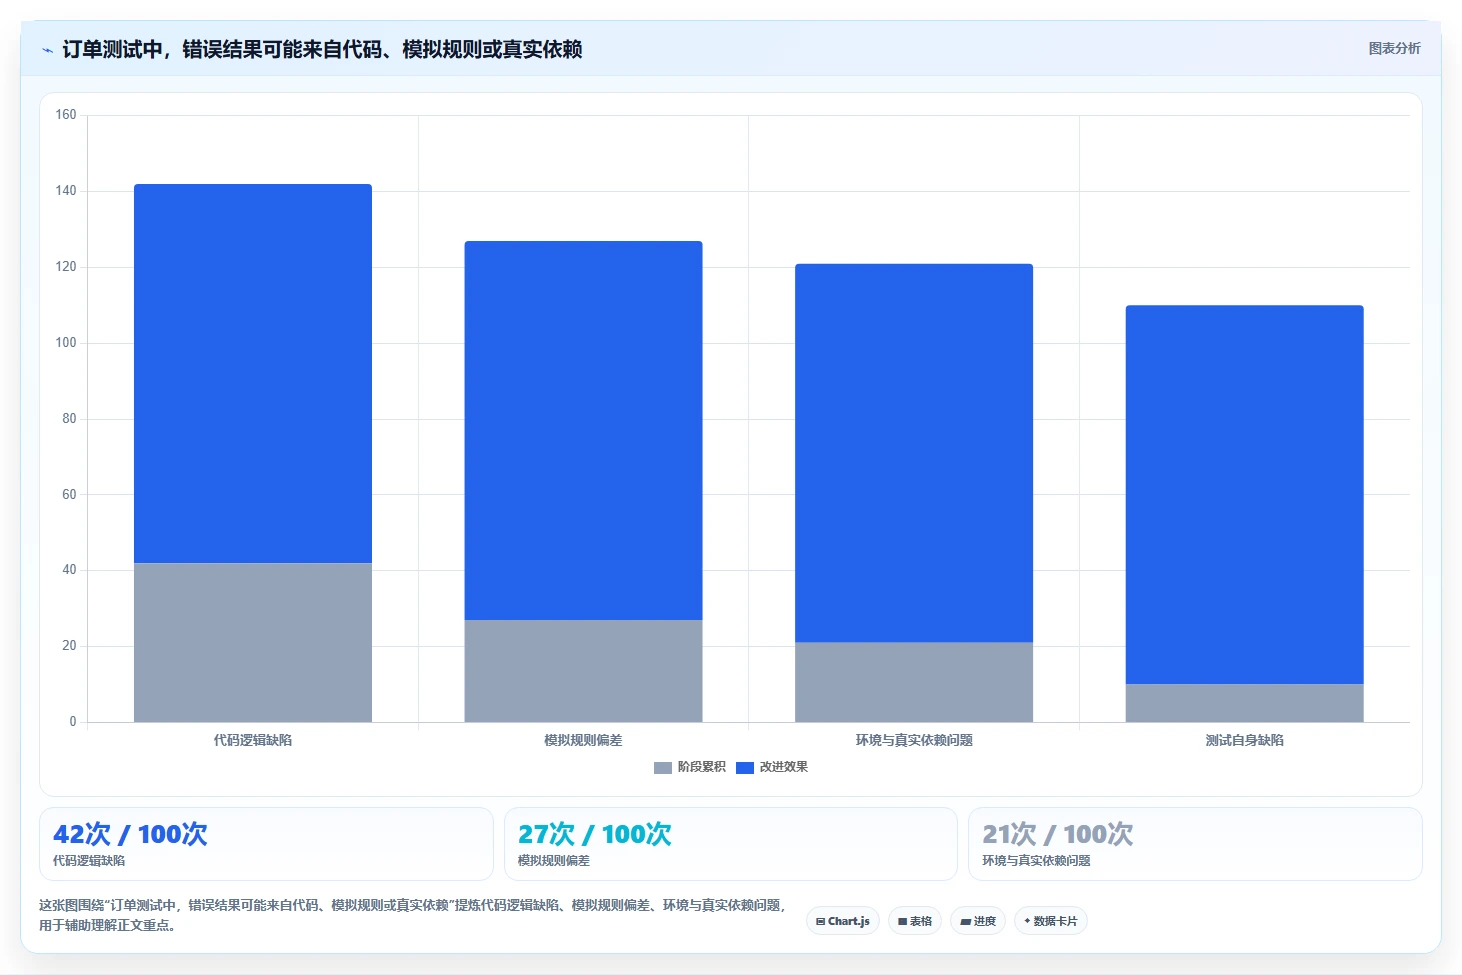Click the chart title 订单测试中 heading
The width and height of the screenshot is (1462, 975).
(x=322, y=49)
